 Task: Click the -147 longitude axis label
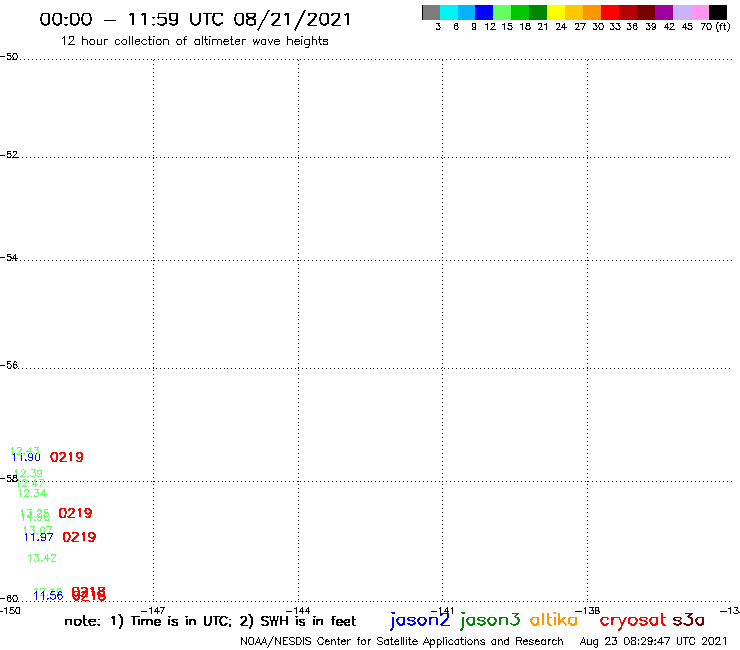tap(153, 611)
